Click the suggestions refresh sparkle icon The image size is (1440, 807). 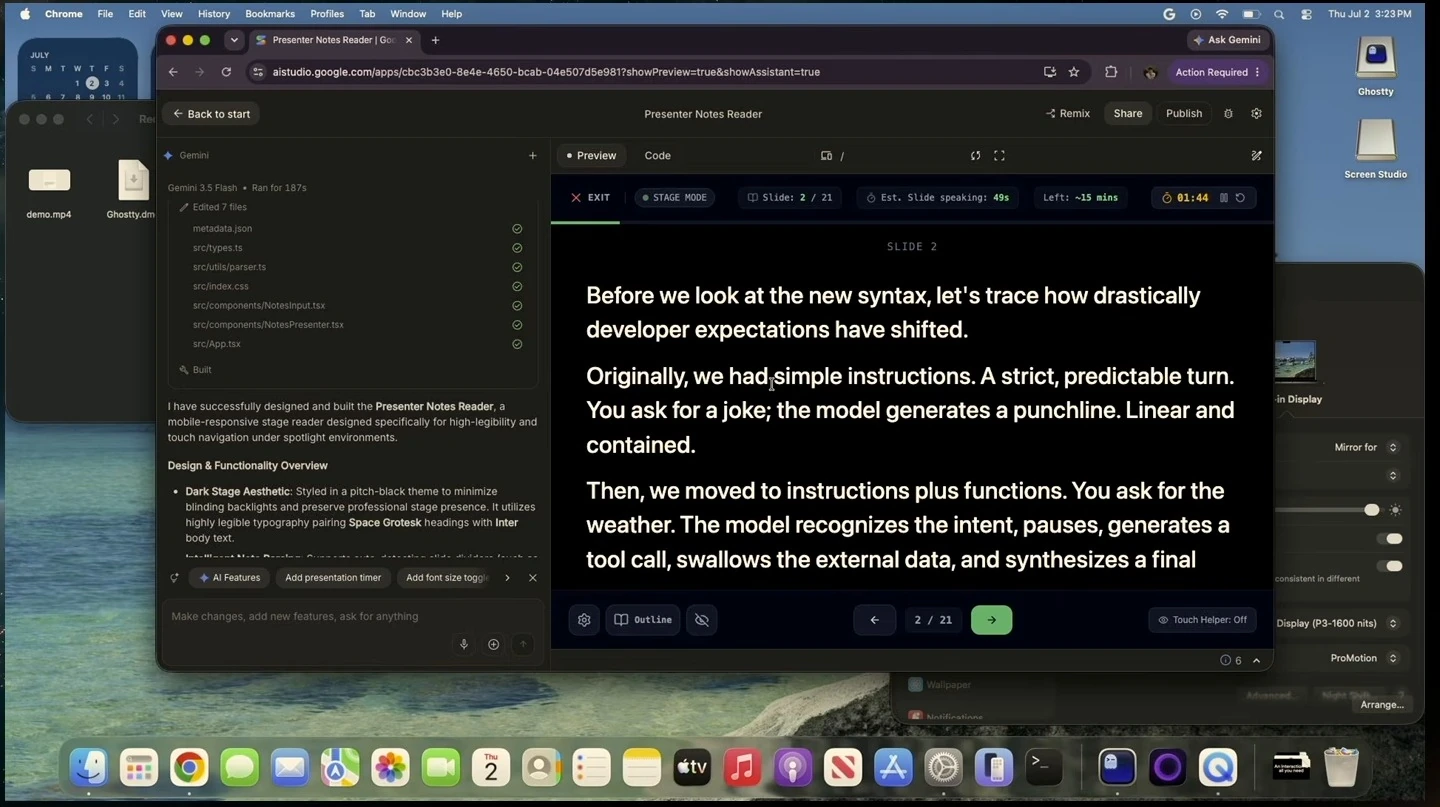[174, 578]
